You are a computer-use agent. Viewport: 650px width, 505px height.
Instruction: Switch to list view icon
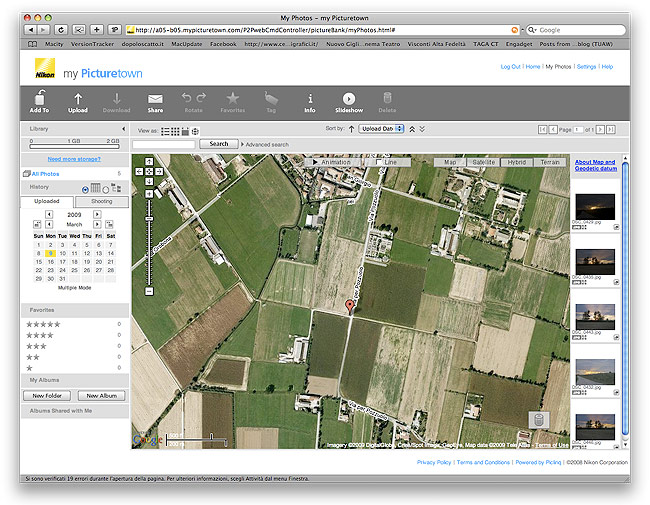[x=165, y=131]
